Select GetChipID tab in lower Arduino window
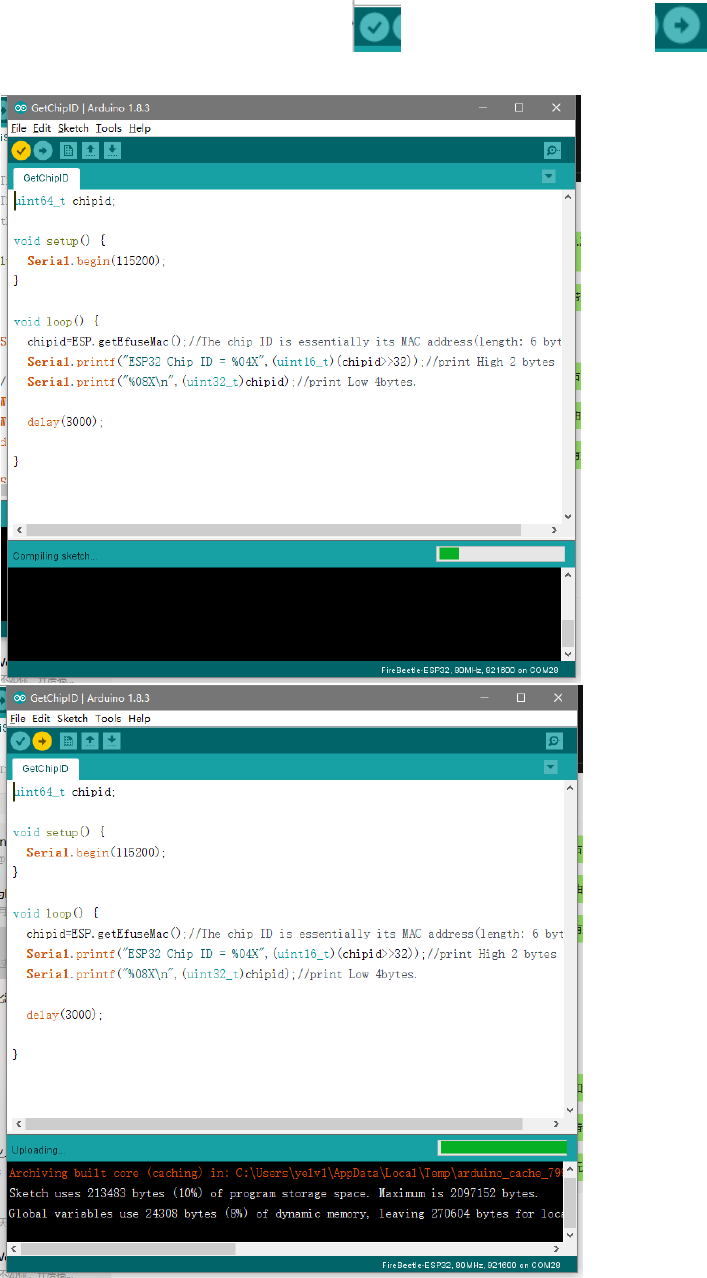The height and width of the screenshot is (1278, 707). pyautogui.click(x=46, y=768)
